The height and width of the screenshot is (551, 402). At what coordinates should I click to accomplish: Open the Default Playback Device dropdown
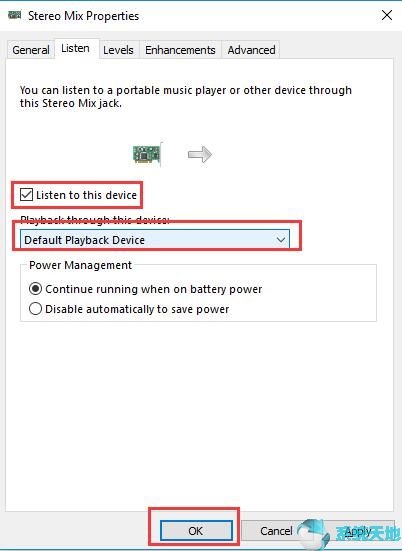(x=155, y=240)
